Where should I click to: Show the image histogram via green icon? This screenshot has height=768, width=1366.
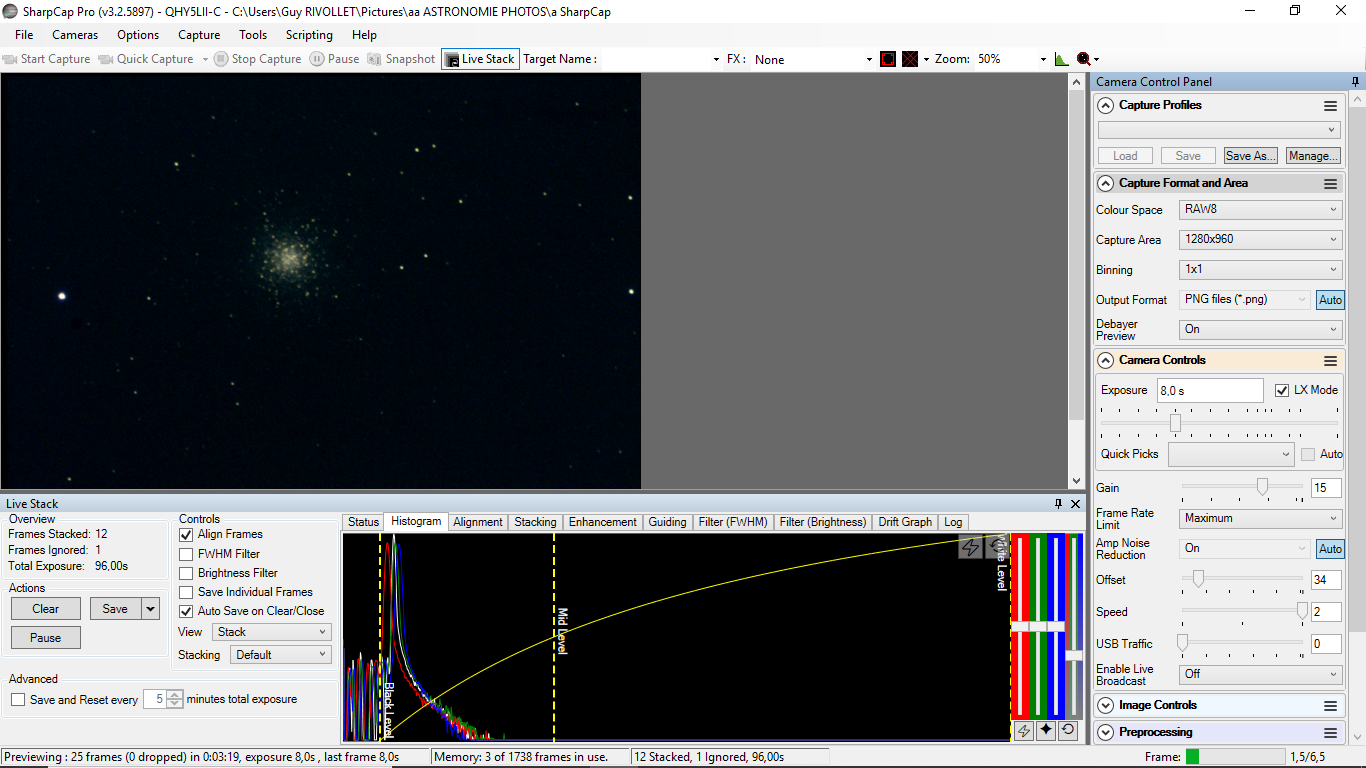pyautogui.click(x=1062, y=59)
